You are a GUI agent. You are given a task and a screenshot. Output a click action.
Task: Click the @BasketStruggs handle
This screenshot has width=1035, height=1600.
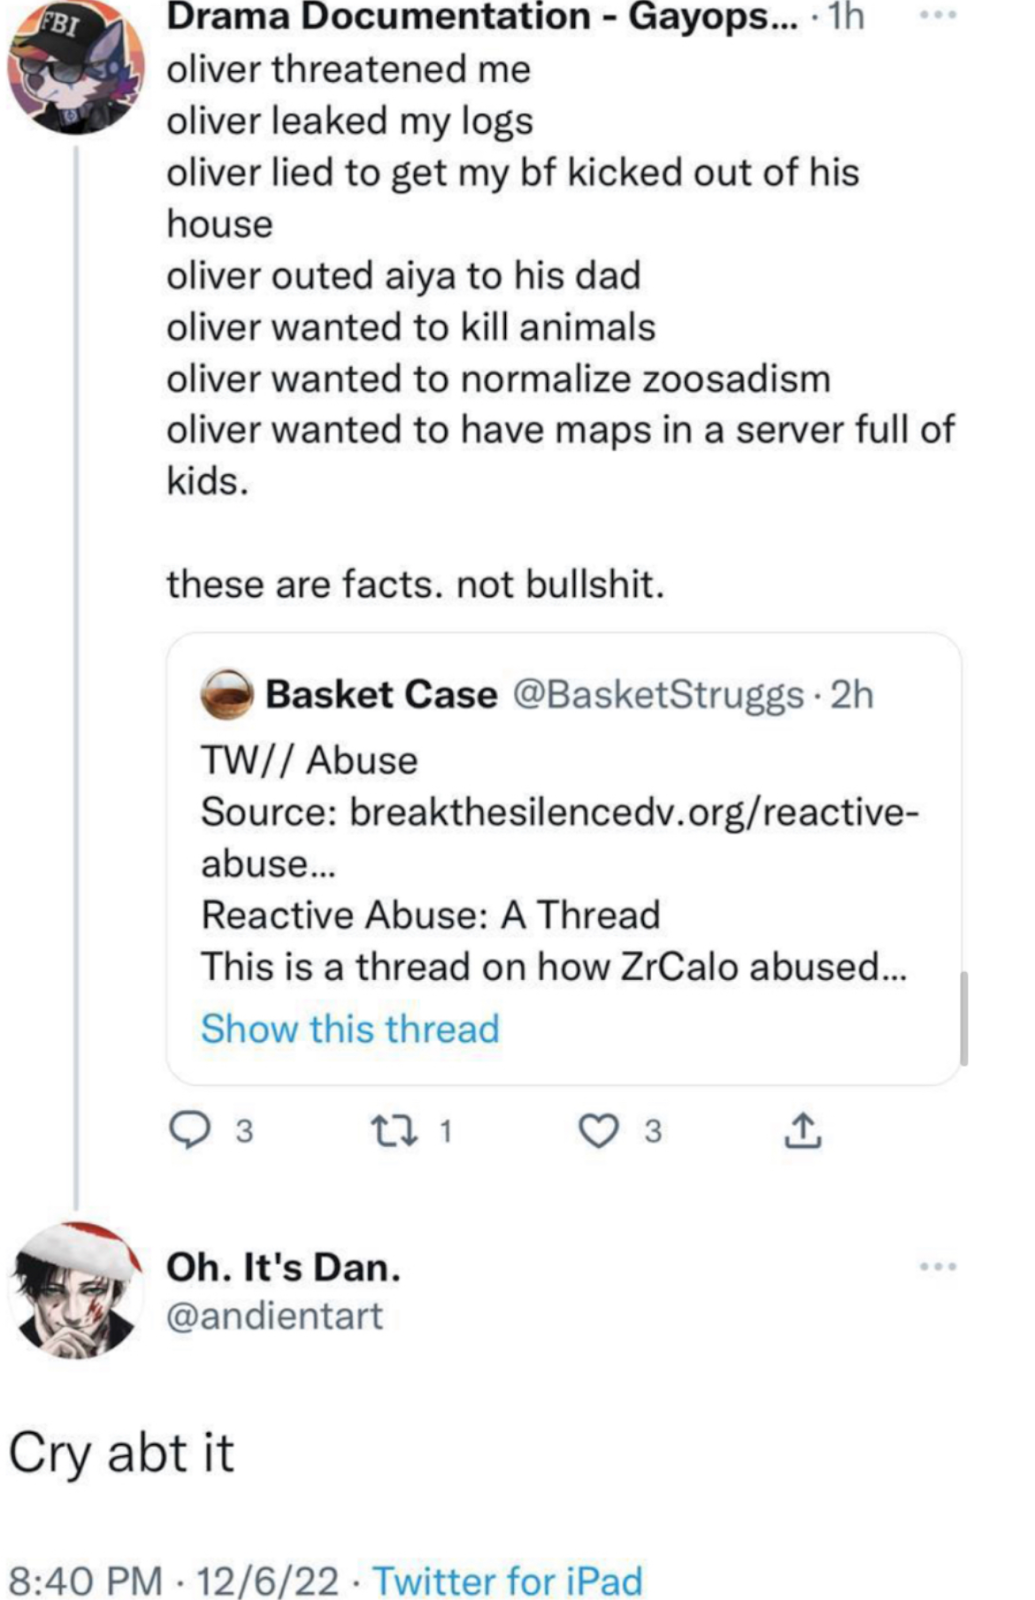tap(658, 694)
